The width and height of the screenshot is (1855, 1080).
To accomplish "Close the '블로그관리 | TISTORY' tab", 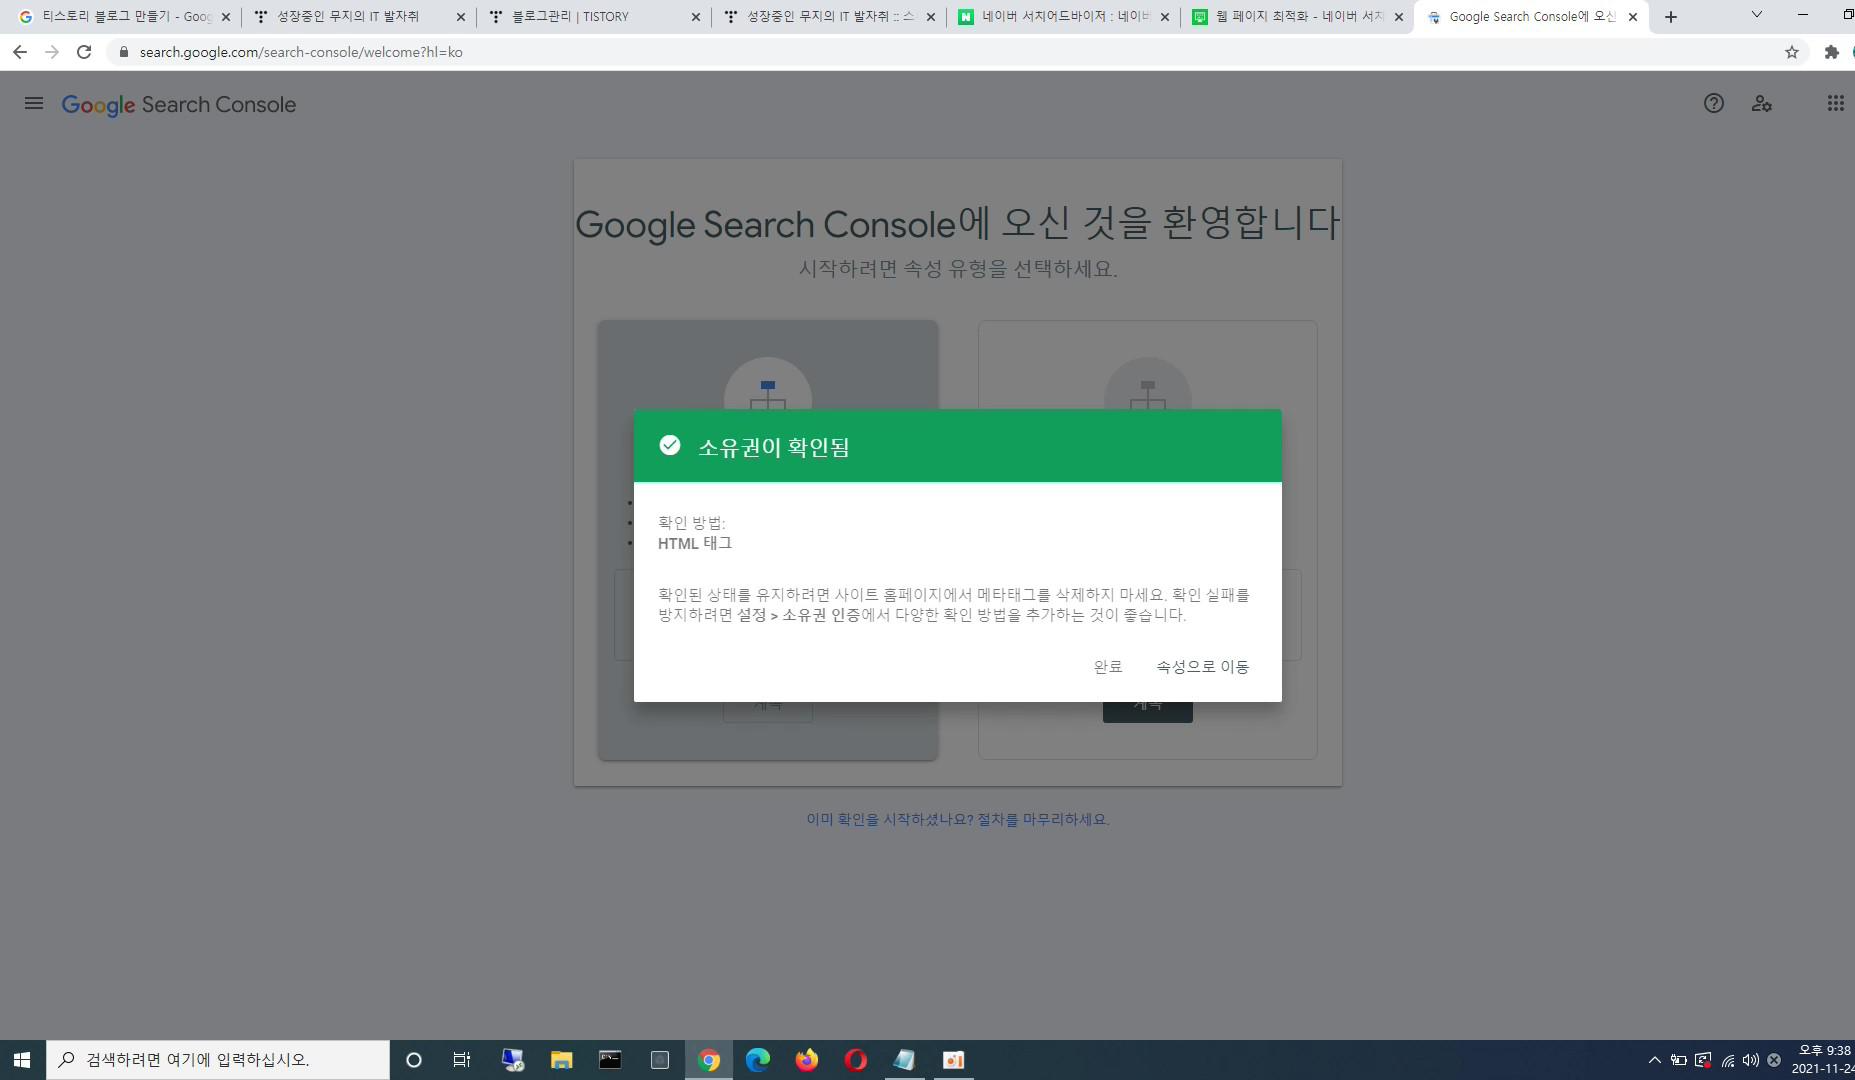I will pos(696,17).
